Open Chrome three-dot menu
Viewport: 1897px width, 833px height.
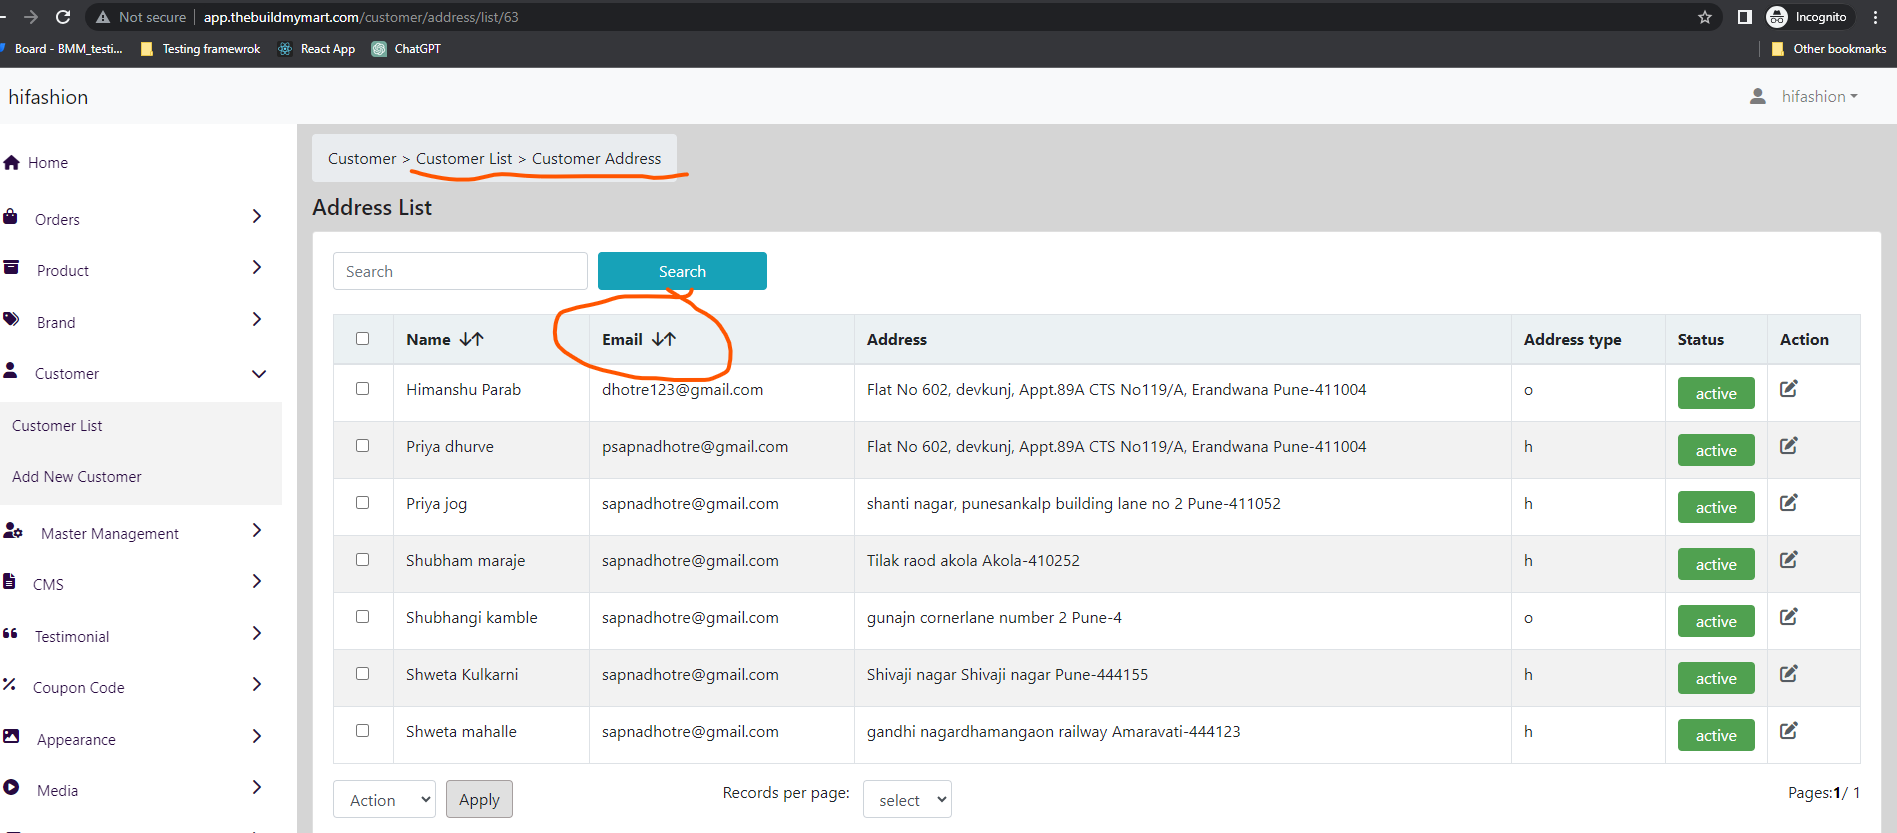point(1875,17)
